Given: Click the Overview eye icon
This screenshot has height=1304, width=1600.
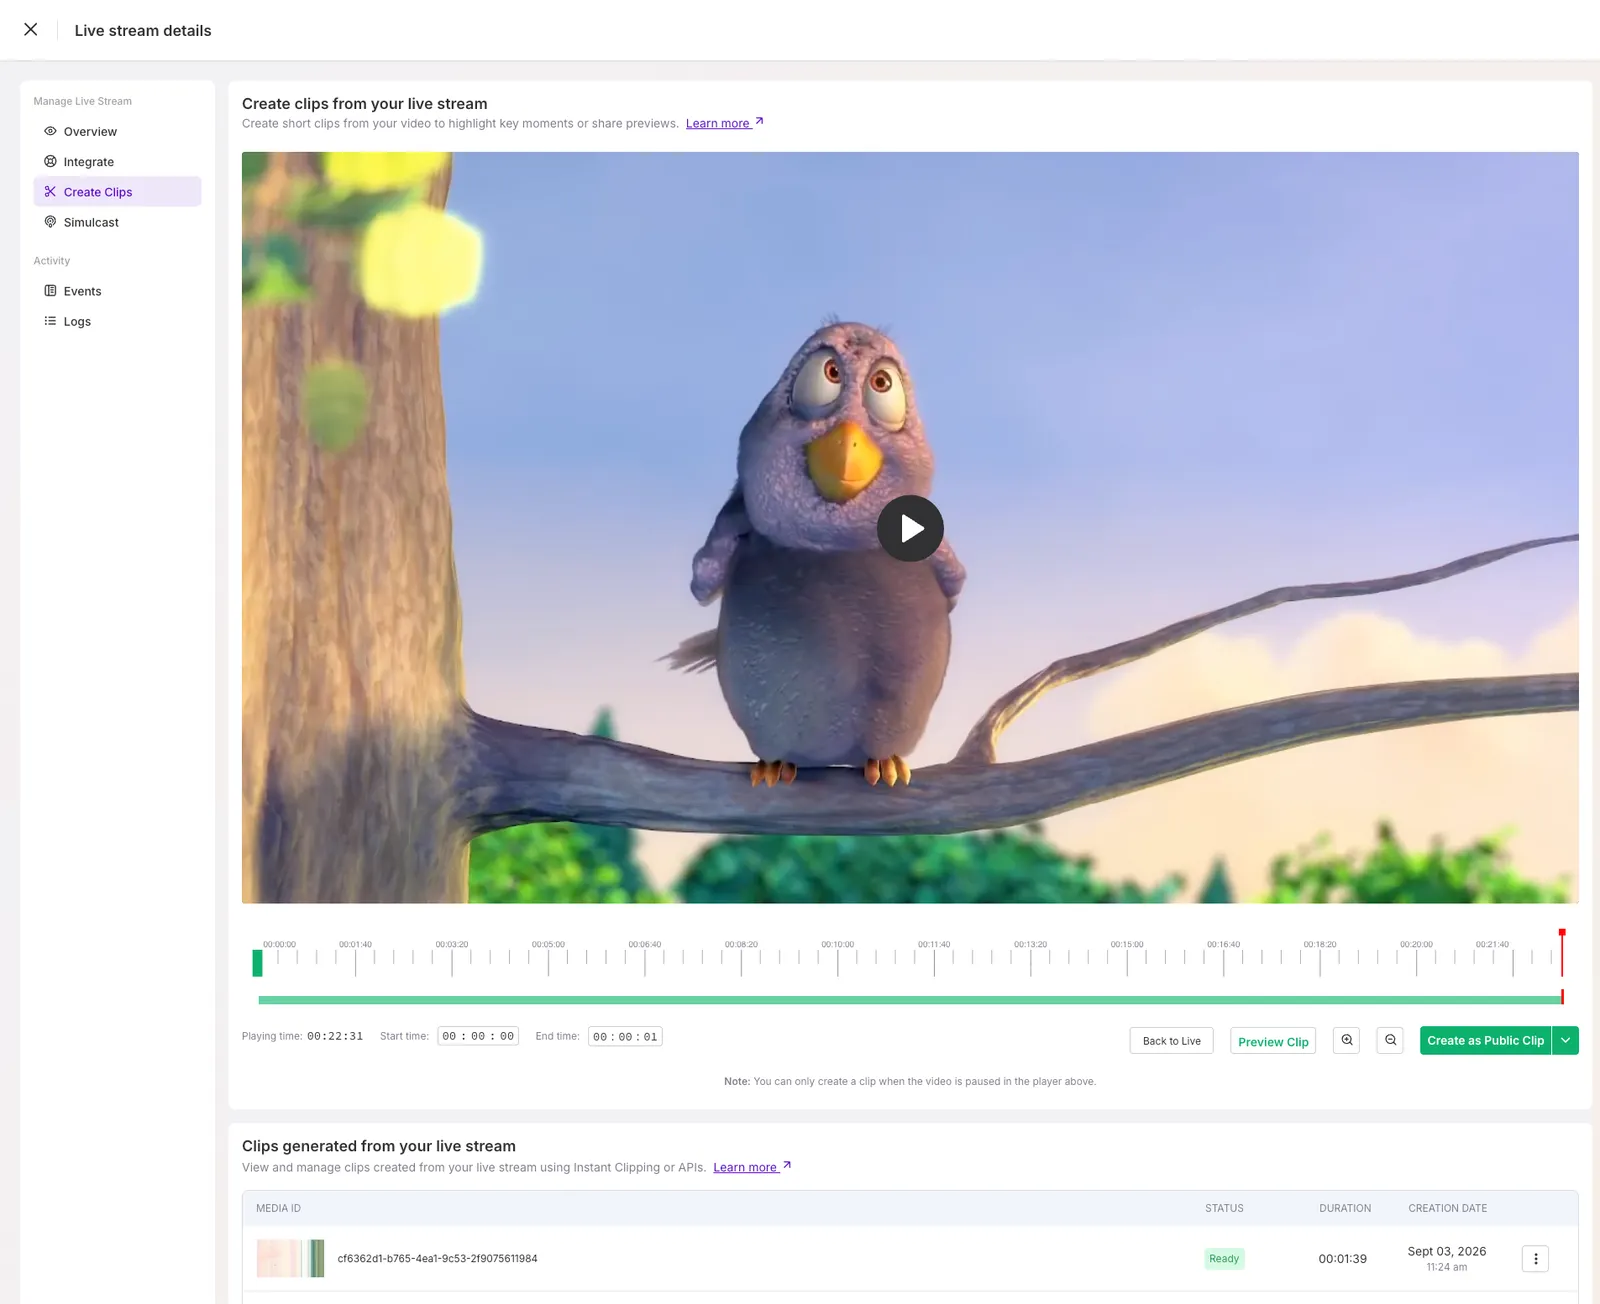Looking at the screenshot, I should click(50, 131).
